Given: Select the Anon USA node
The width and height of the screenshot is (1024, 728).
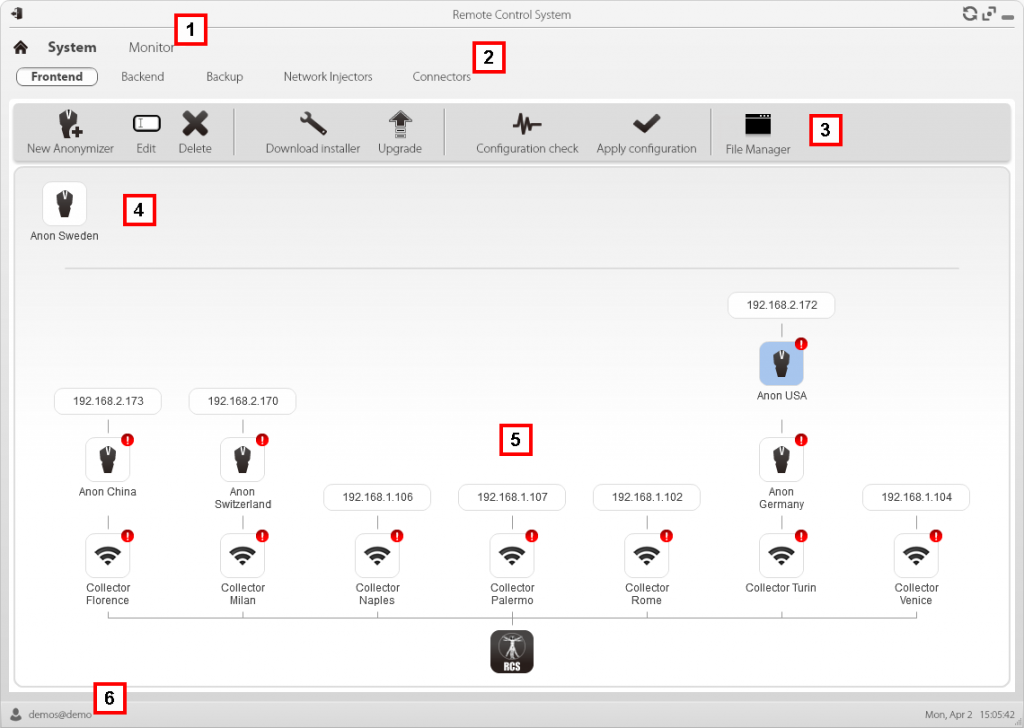Looking at the screenshot, I should point(781,363).
